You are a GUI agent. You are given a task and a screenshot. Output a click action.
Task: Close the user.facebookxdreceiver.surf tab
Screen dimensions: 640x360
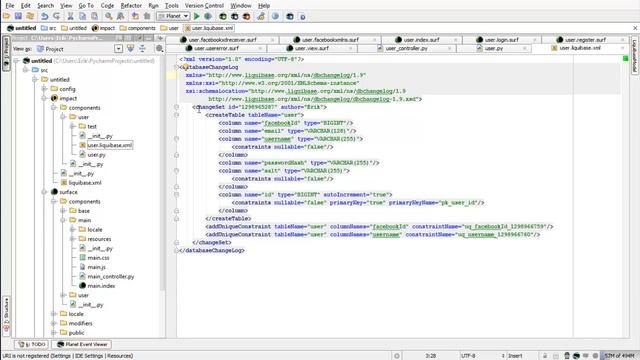pyautogui.click(x=272, y=40)
